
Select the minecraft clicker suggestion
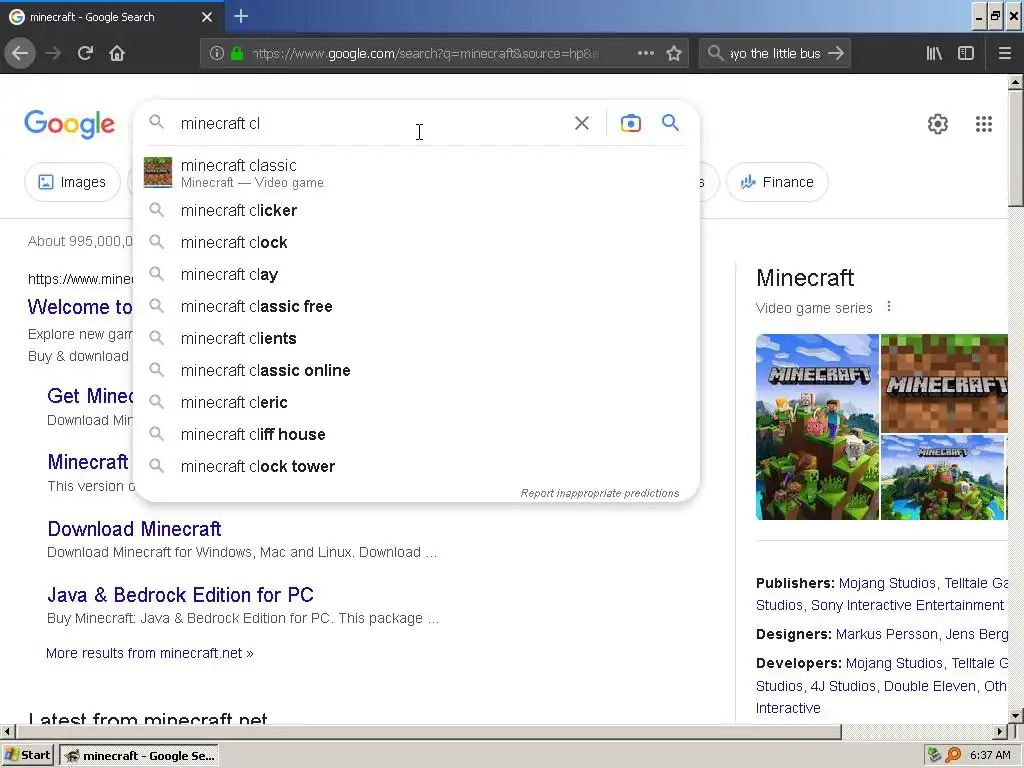coord(416,210)
